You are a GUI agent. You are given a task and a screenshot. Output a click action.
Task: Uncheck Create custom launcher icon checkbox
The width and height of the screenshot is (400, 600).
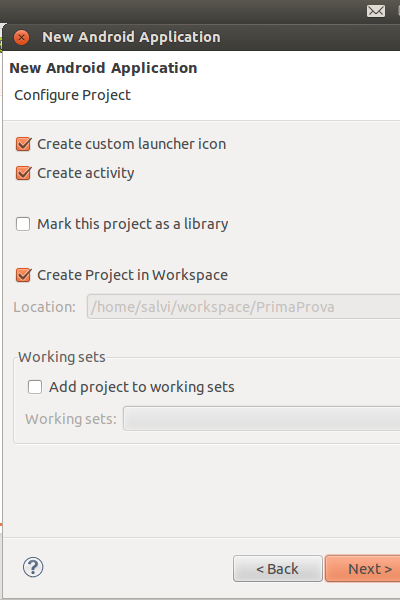pyautogui.click(x=23, y=144)
